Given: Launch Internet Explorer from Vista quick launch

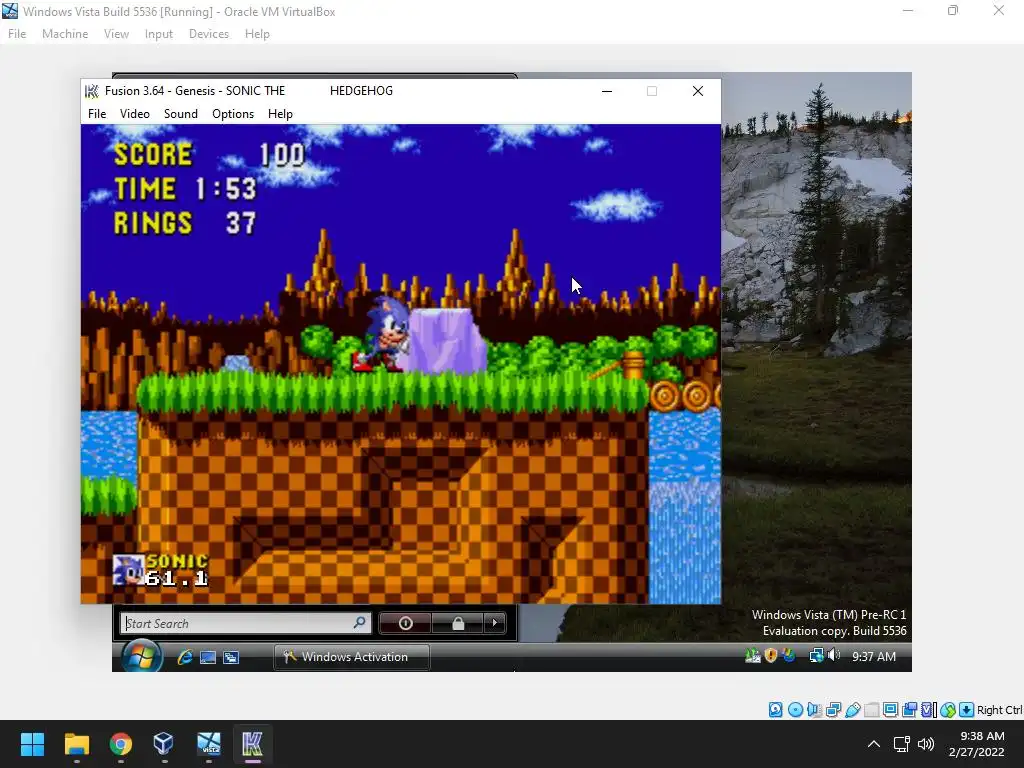Looking at the screenshot, I should [185, 657].
